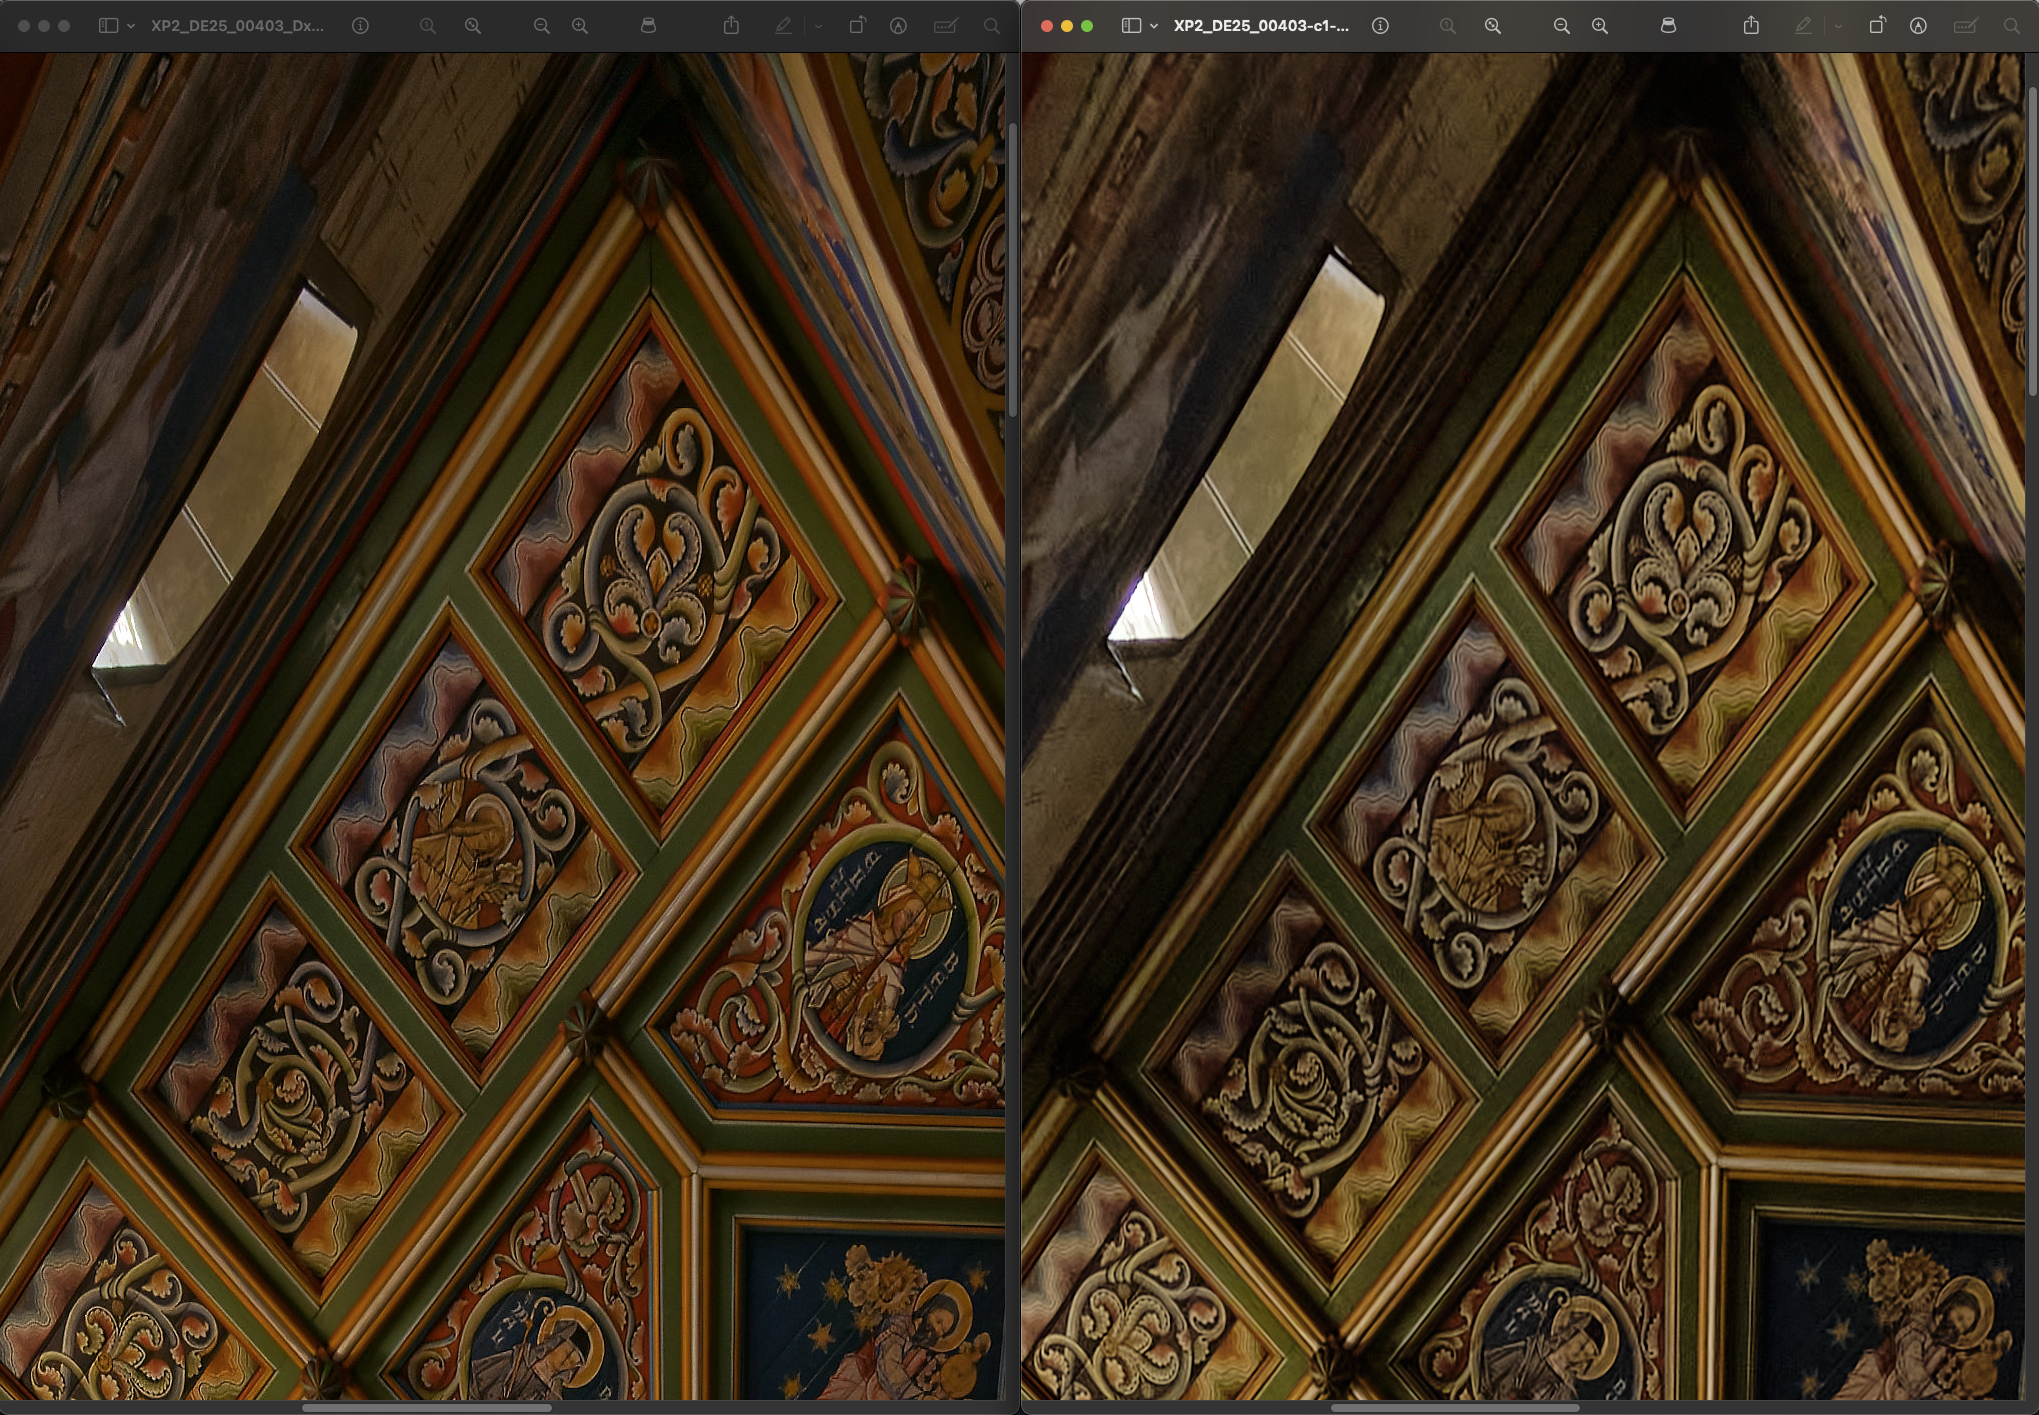Viewport: 2039px width, 1415px height.
Task: Show Markup toolbar in right c1 window
Action: pyautogui.click(x=1918, y=26)
